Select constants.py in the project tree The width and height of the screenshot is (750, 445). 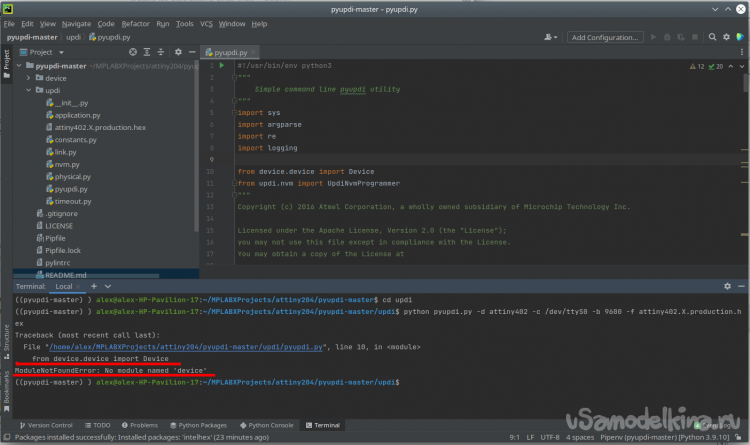click(x=74, y=140)
